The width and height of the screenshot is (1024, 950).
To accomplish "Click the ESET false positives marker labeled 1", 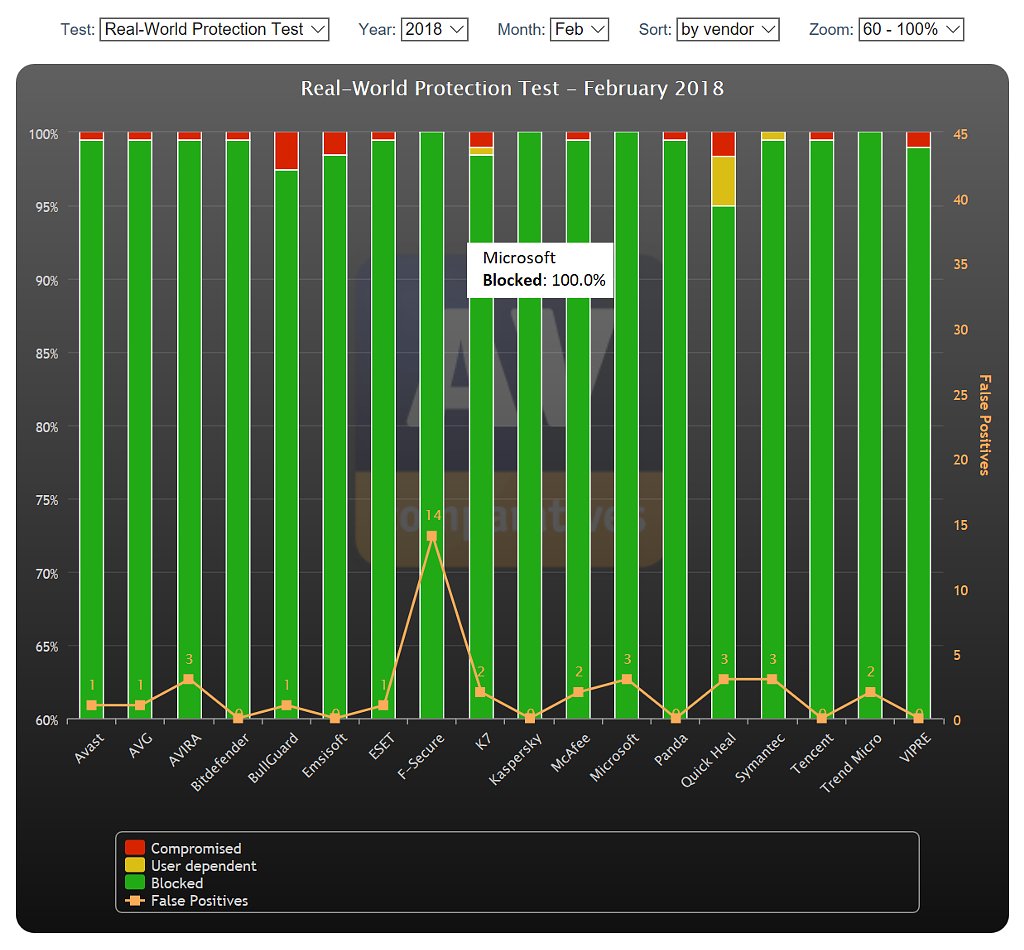I will click(x=383, y=705).
